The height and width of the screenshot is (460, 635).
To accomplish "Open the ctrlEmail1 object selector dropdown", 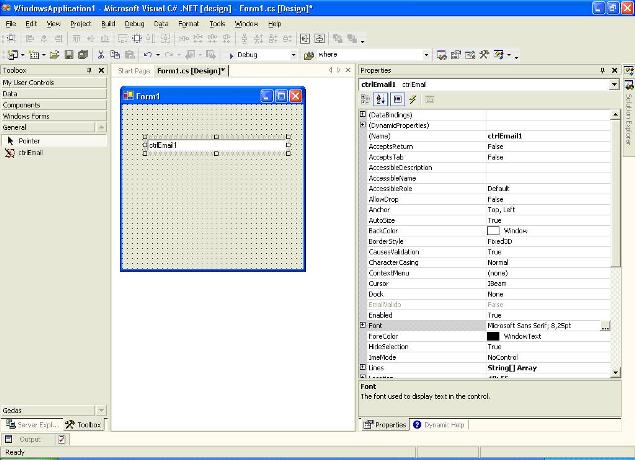I will (x=614, y=85).
